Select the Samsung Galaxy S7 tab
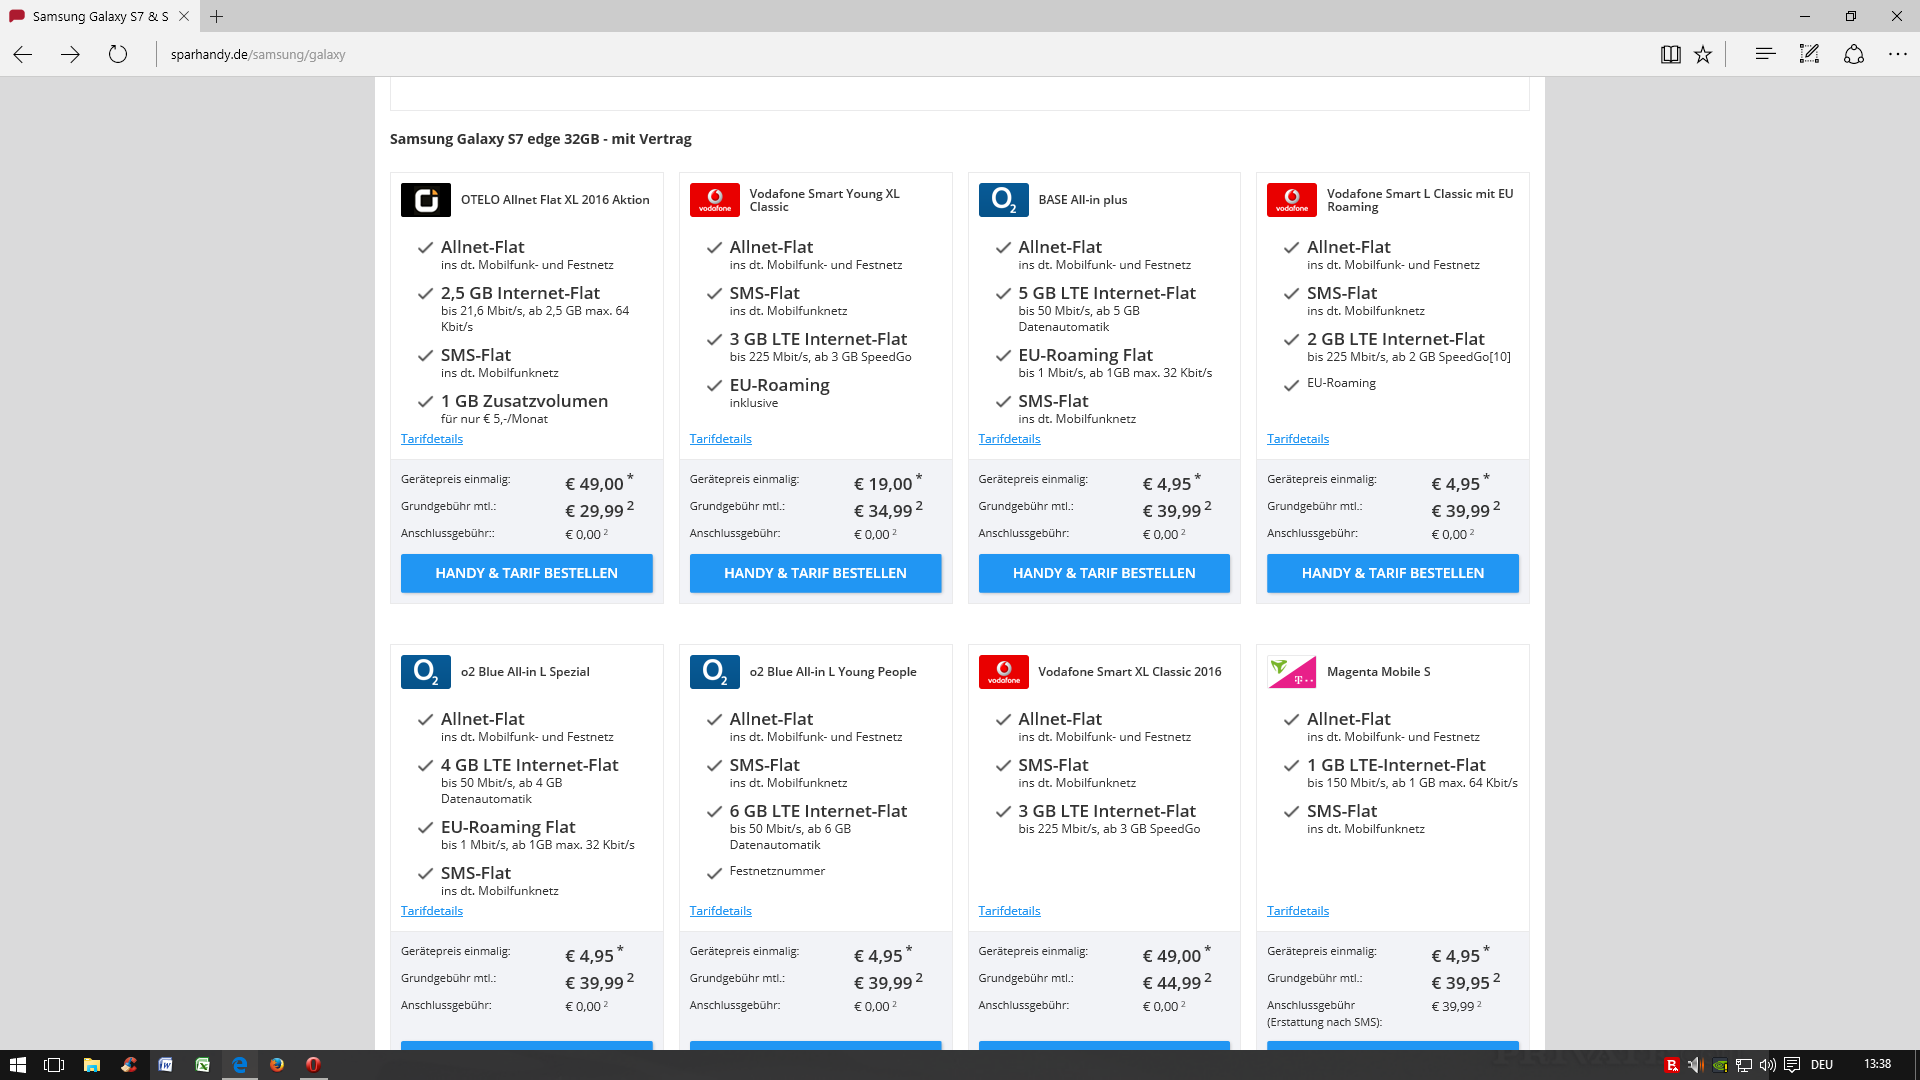Viewport: 1920px width, 1080px height. pyautogui.click(x=98, y=16)
